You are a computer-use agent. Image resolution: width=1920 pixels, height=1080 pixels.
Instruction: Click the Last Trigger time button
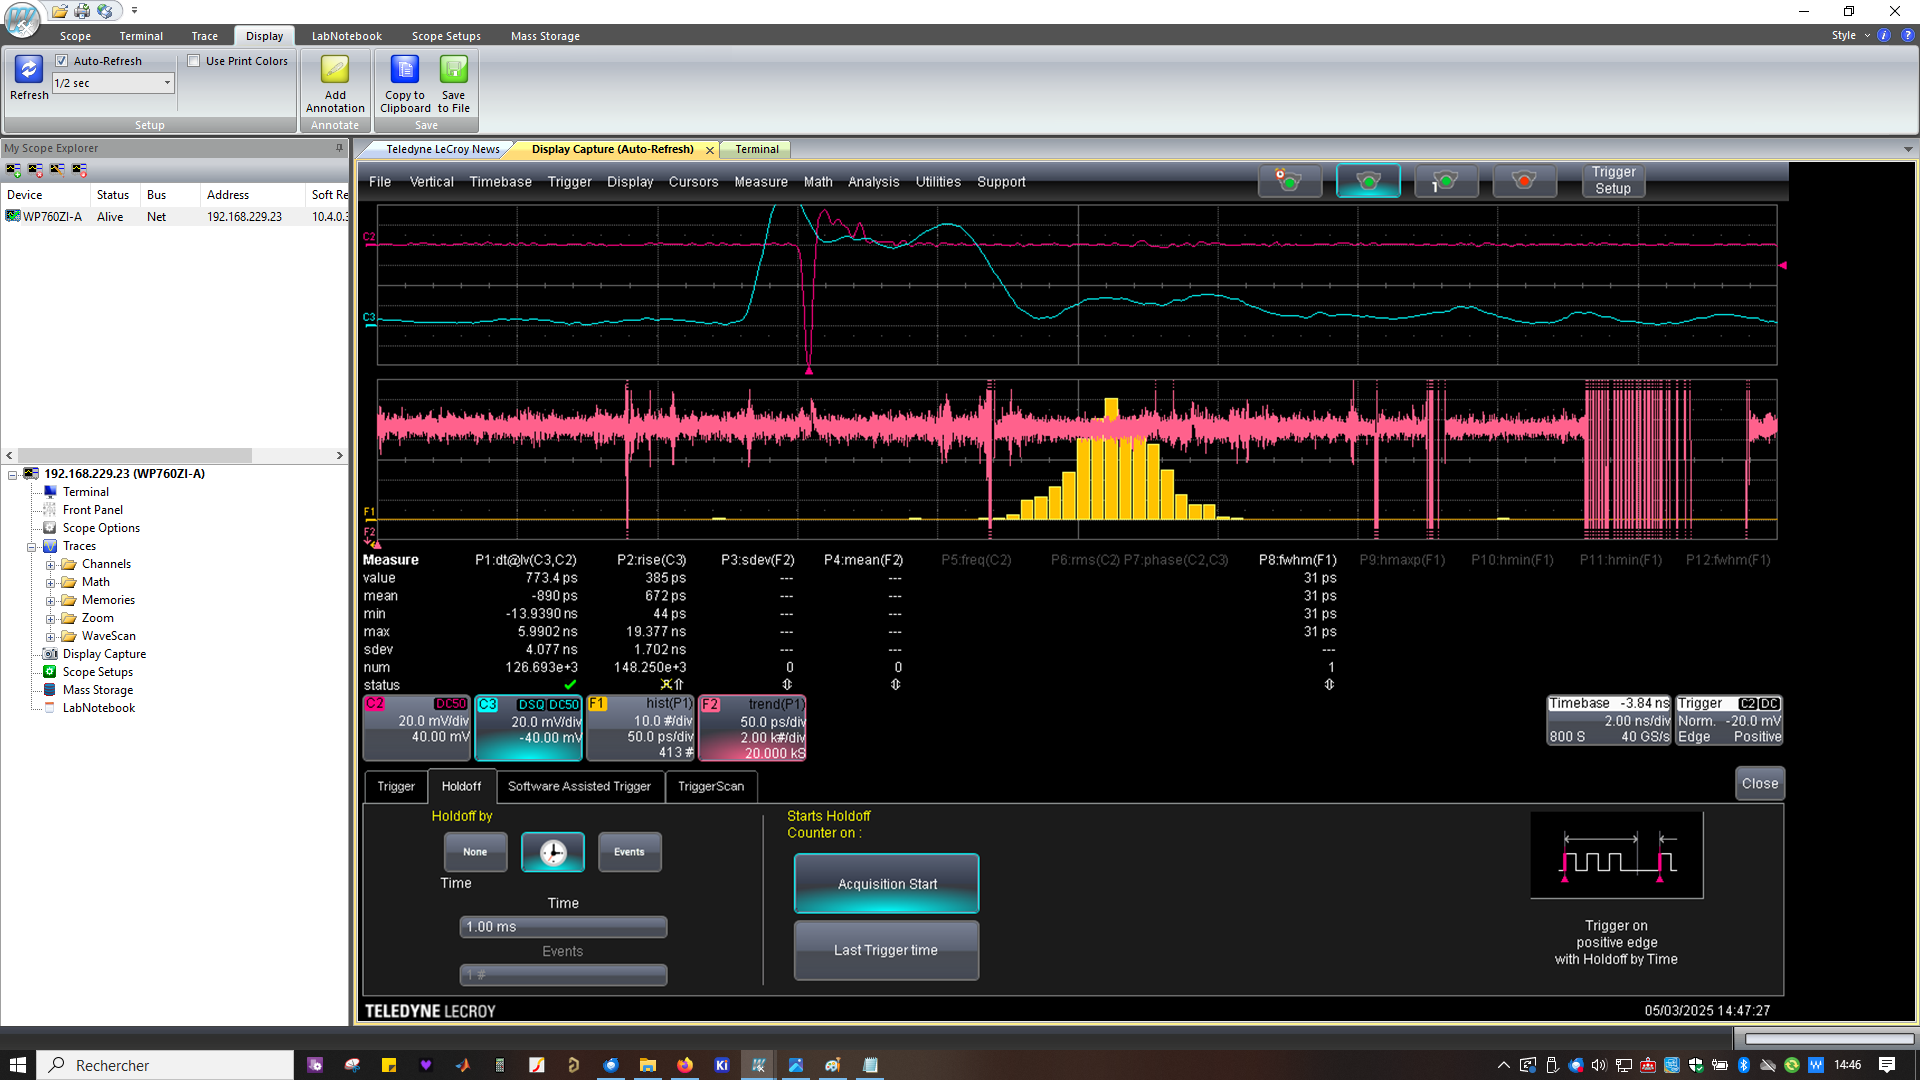(885, 950)
